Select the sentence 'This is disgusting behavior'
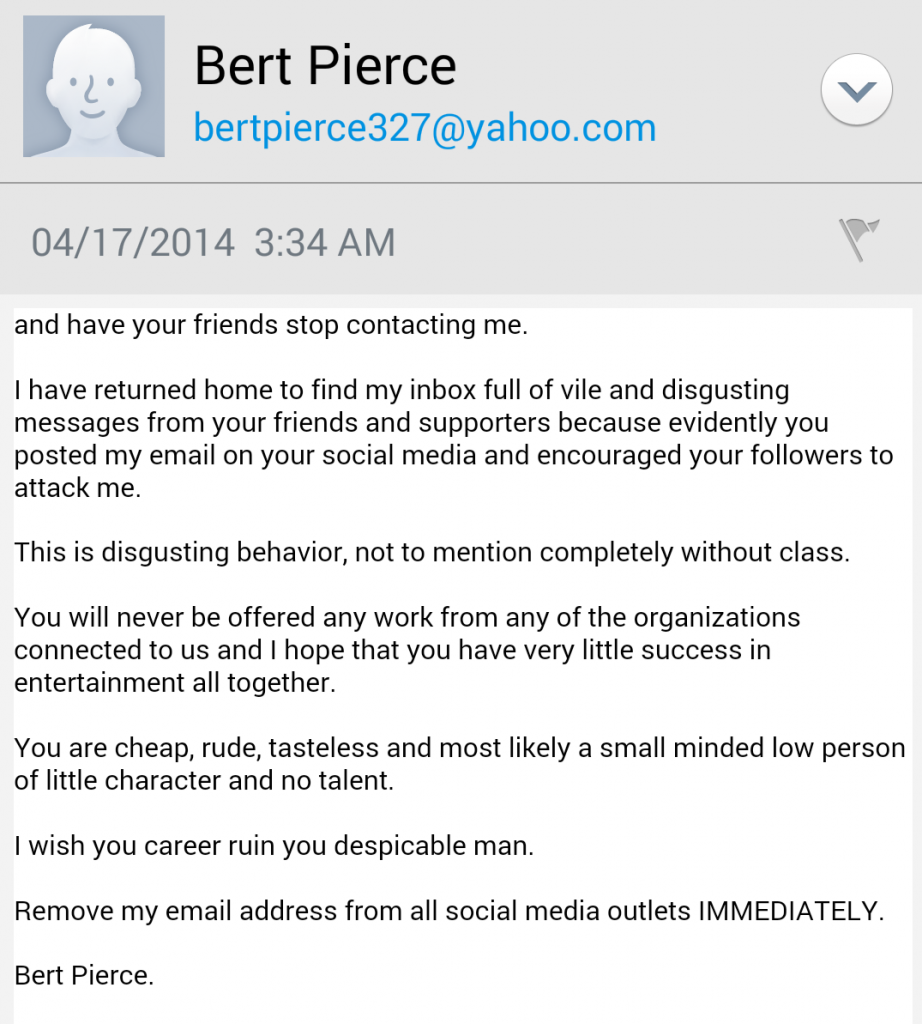Screen dimensions: 922x1024 tap(432, 552)
